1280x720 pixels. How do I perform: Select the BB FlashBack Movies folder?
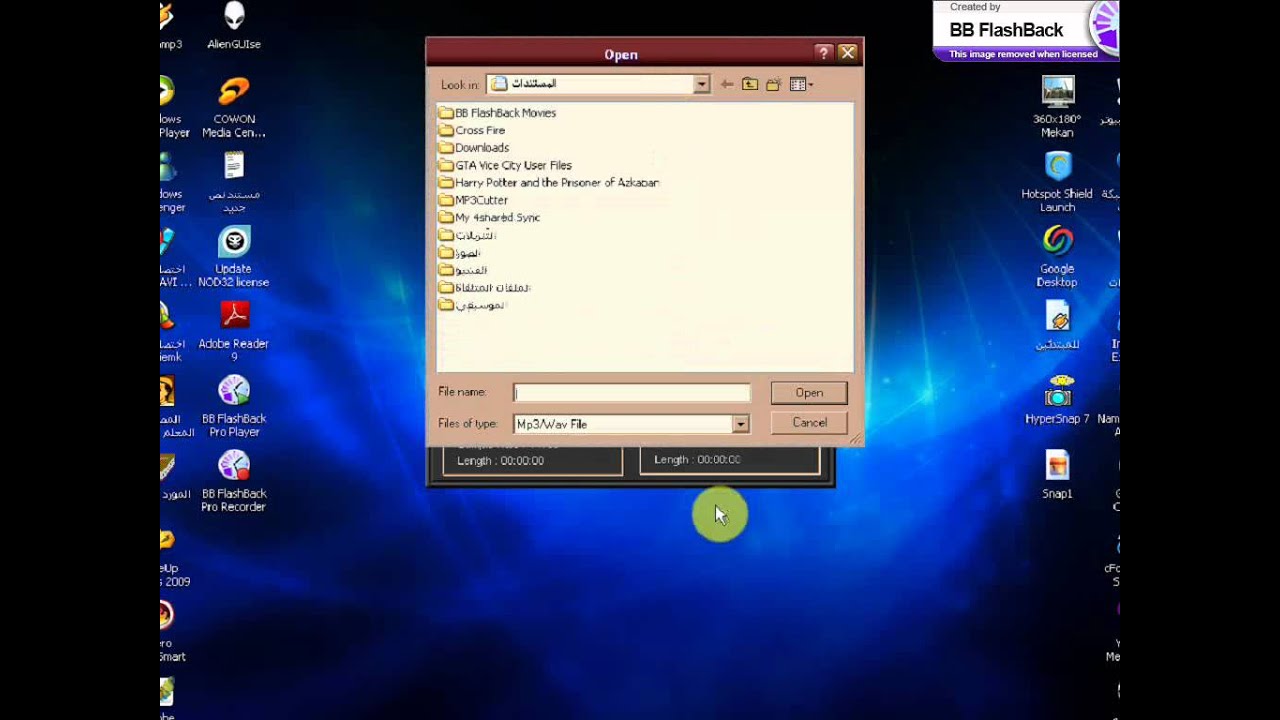click(497, 113)
